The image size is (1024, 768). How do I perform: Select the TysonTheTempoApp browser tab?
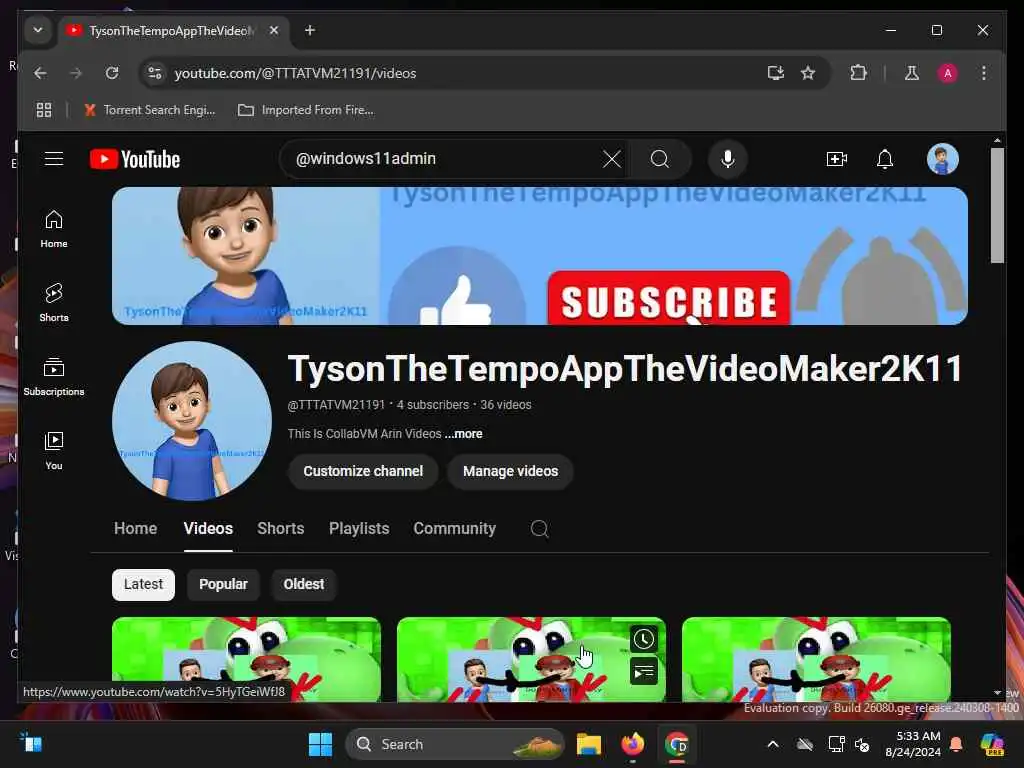coord(171,31)
